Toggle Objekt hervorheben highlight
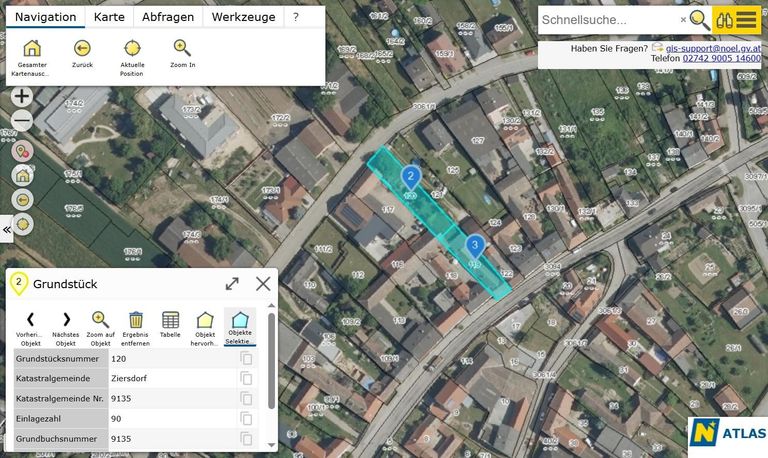This screenshot has width=768, height=458. coord(205,320)
